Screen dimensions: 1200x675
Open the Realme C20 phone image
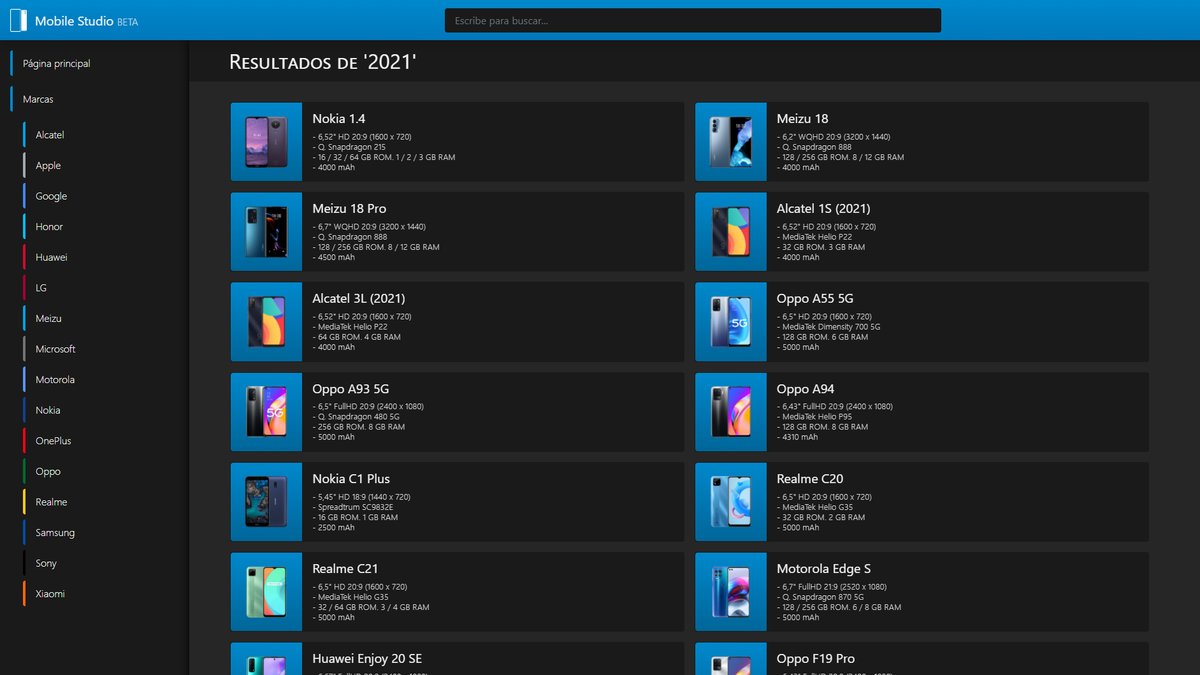[731, 502]
